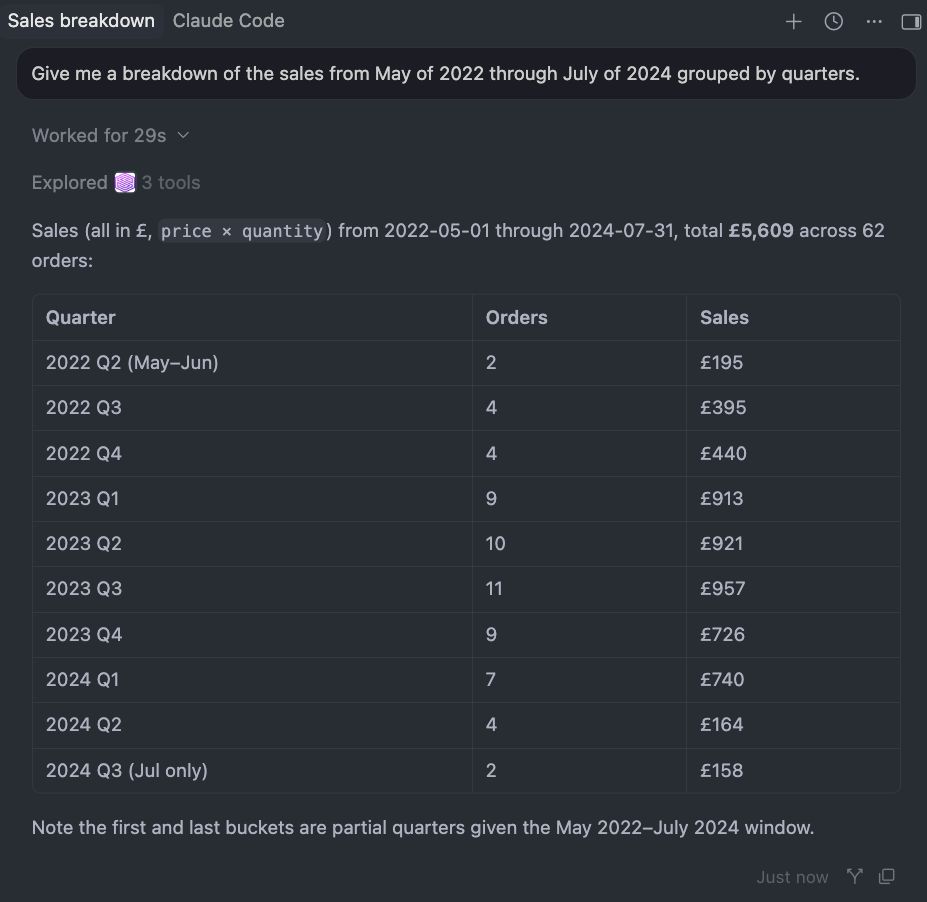Click the Sales column header

(x=724, y=317)
